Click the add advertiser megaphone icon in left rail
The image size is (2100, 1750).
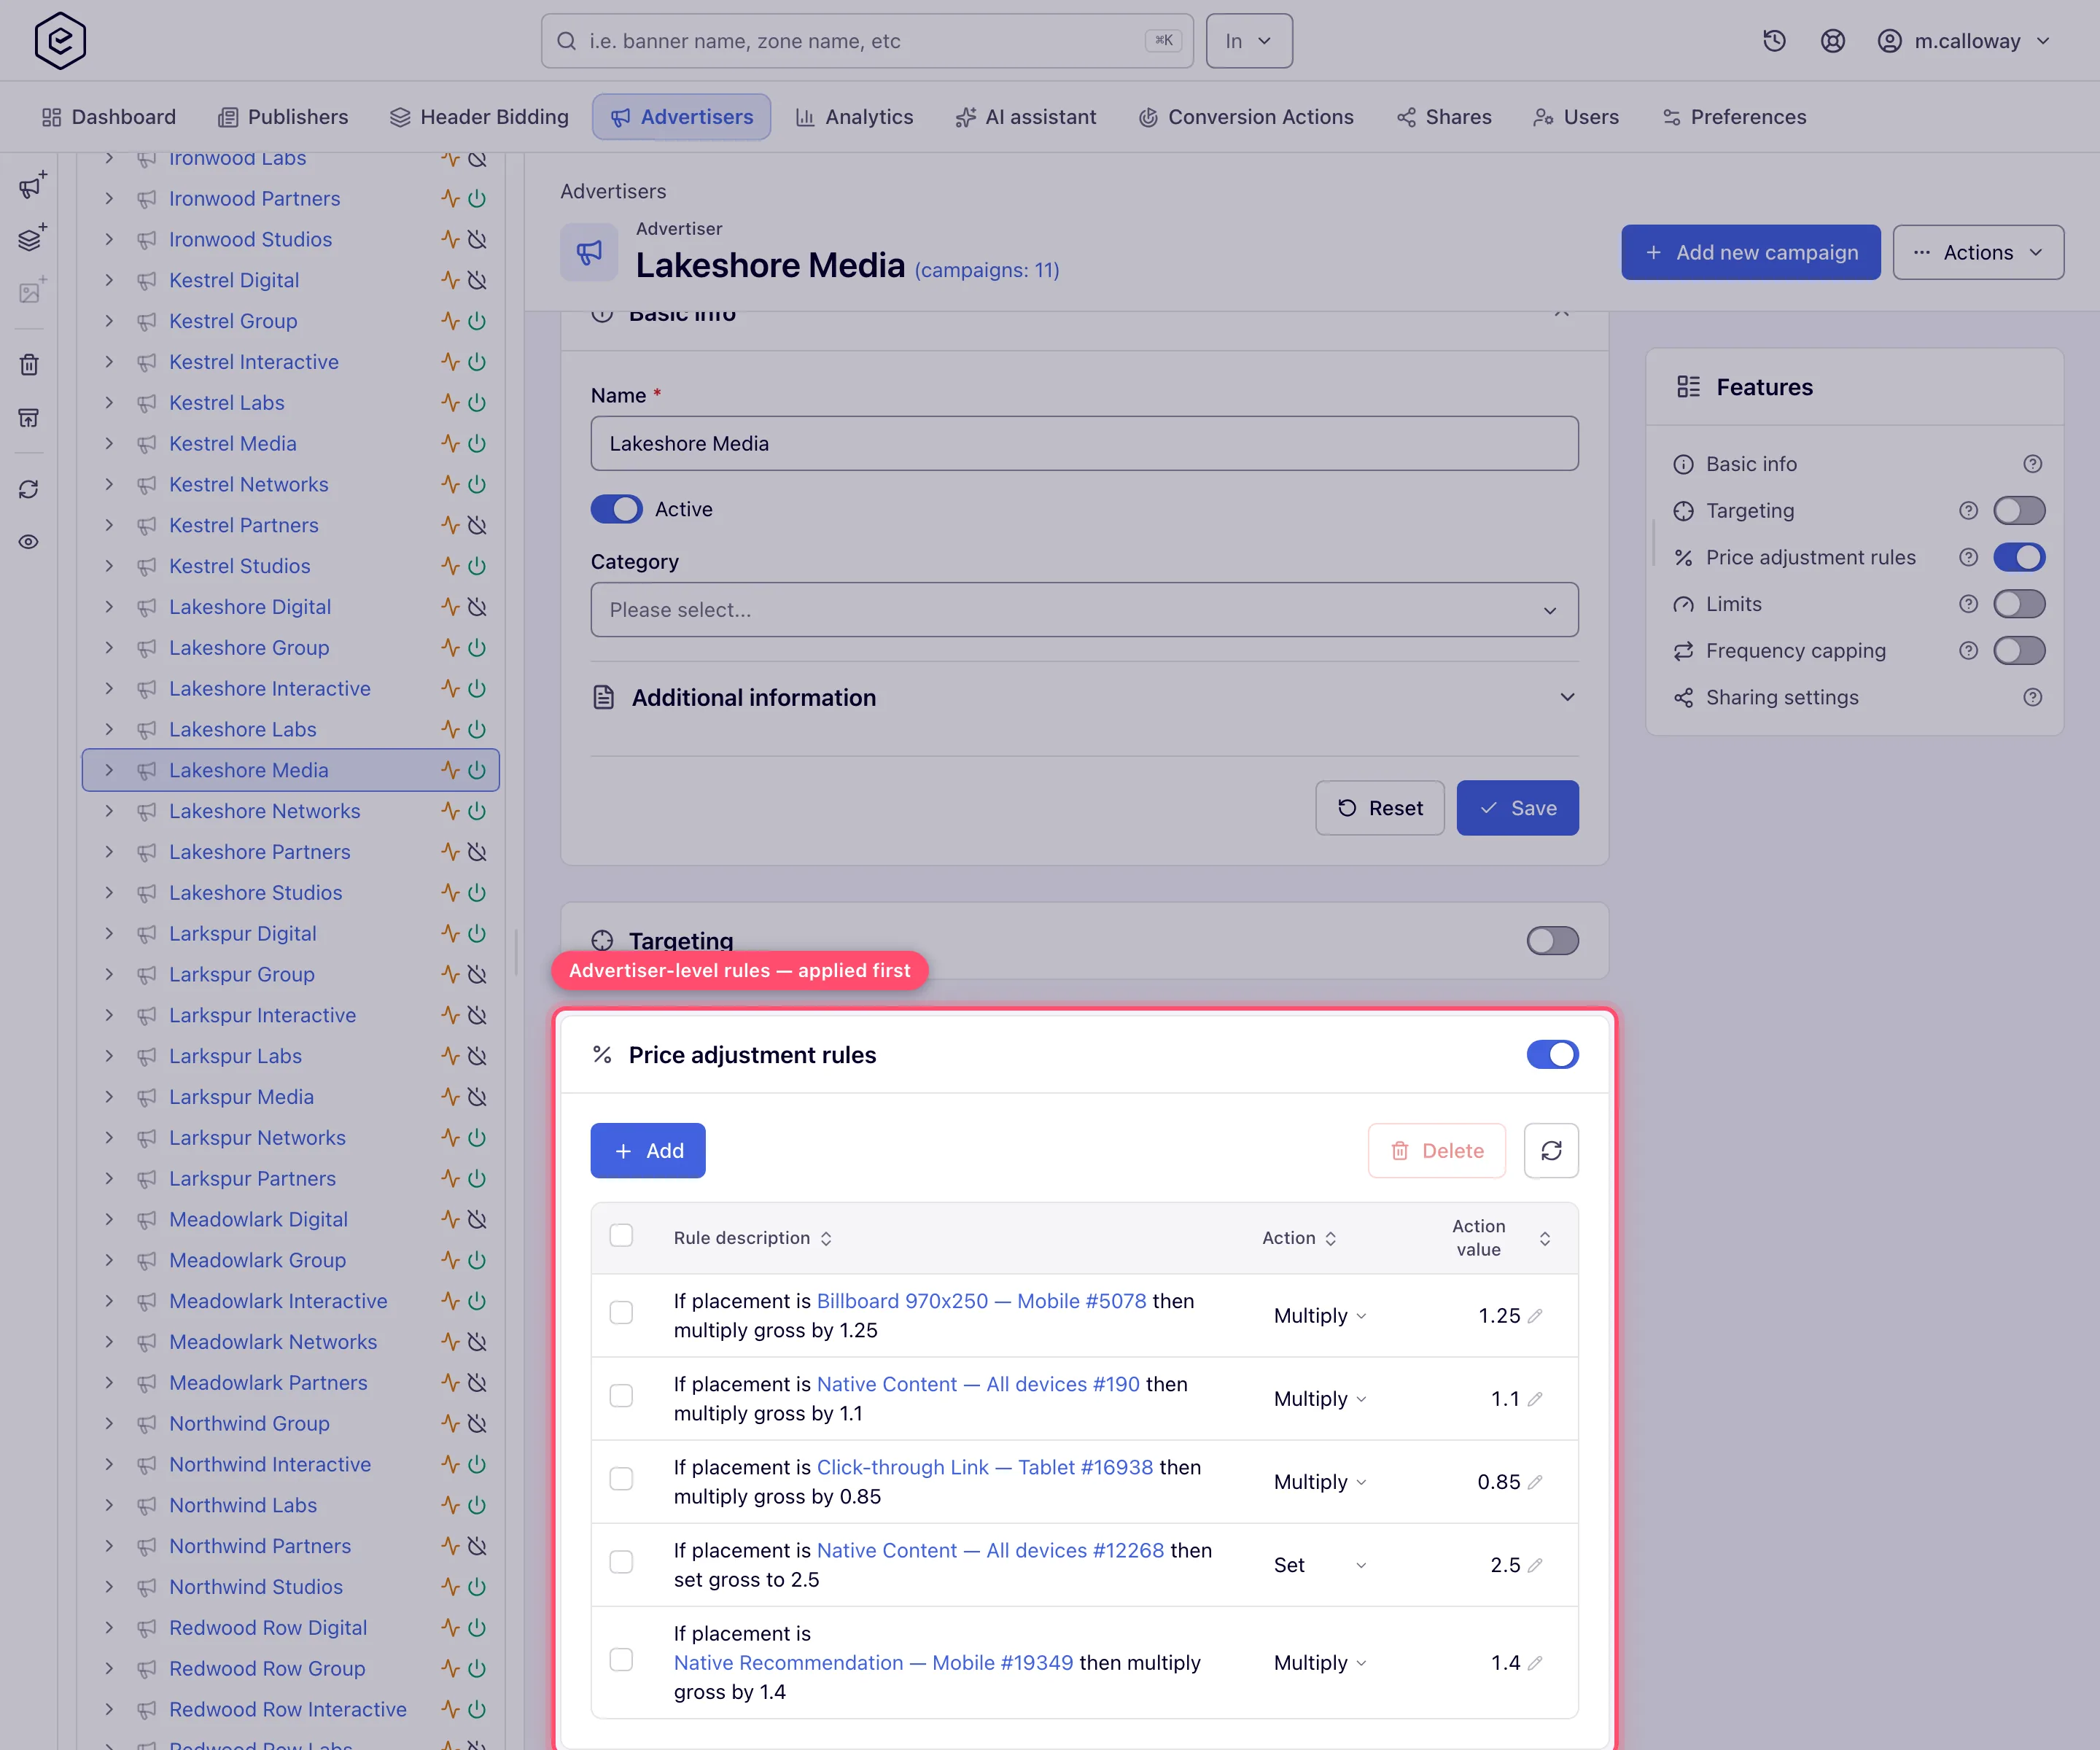31,186
